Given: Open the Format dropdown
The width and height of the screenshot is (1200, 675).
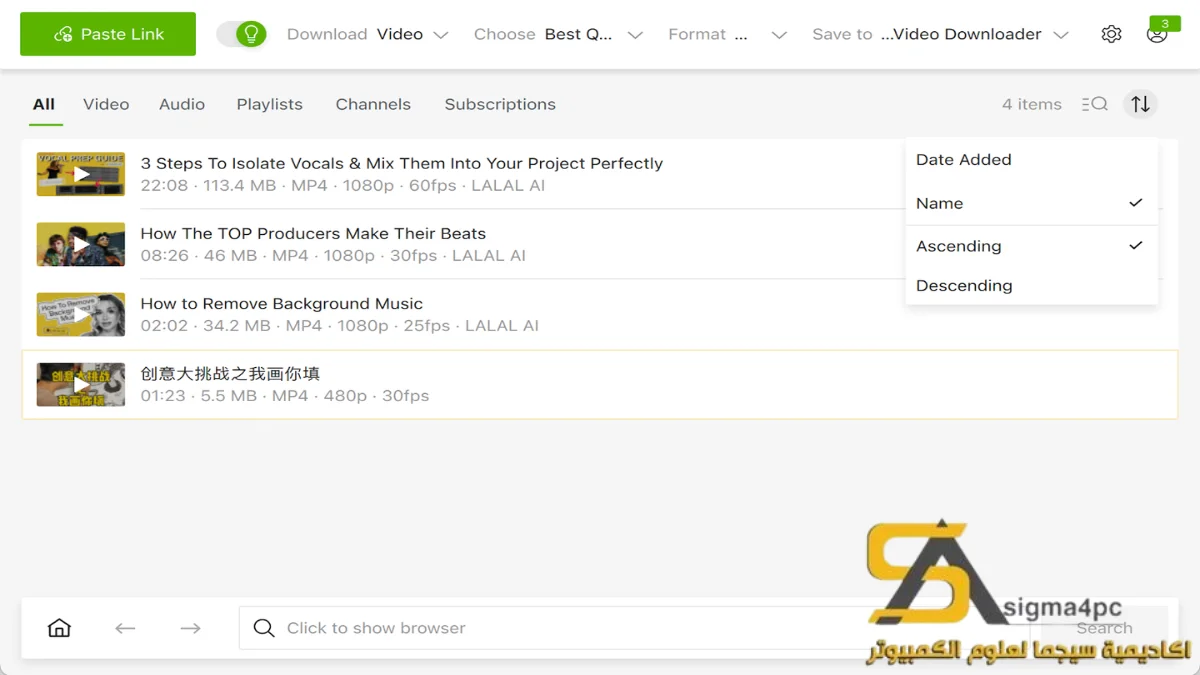Looking at the screenshot, I should coord(727,34).
